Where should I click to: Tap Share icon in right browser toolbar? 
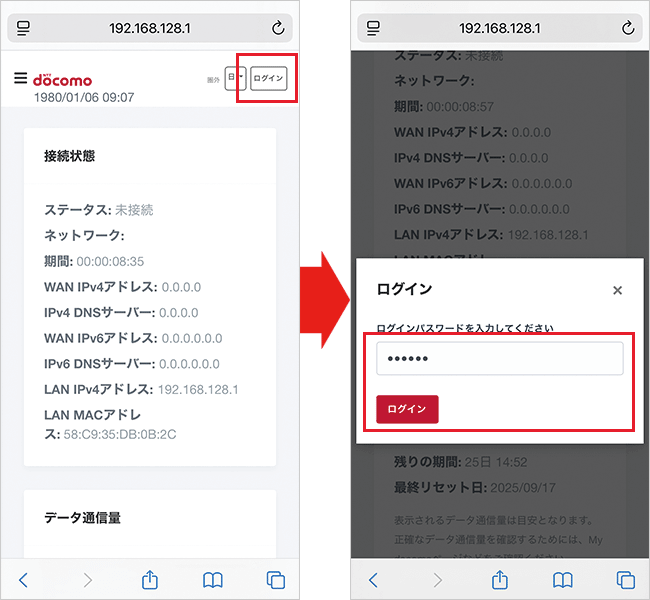[x=500, y=579]
